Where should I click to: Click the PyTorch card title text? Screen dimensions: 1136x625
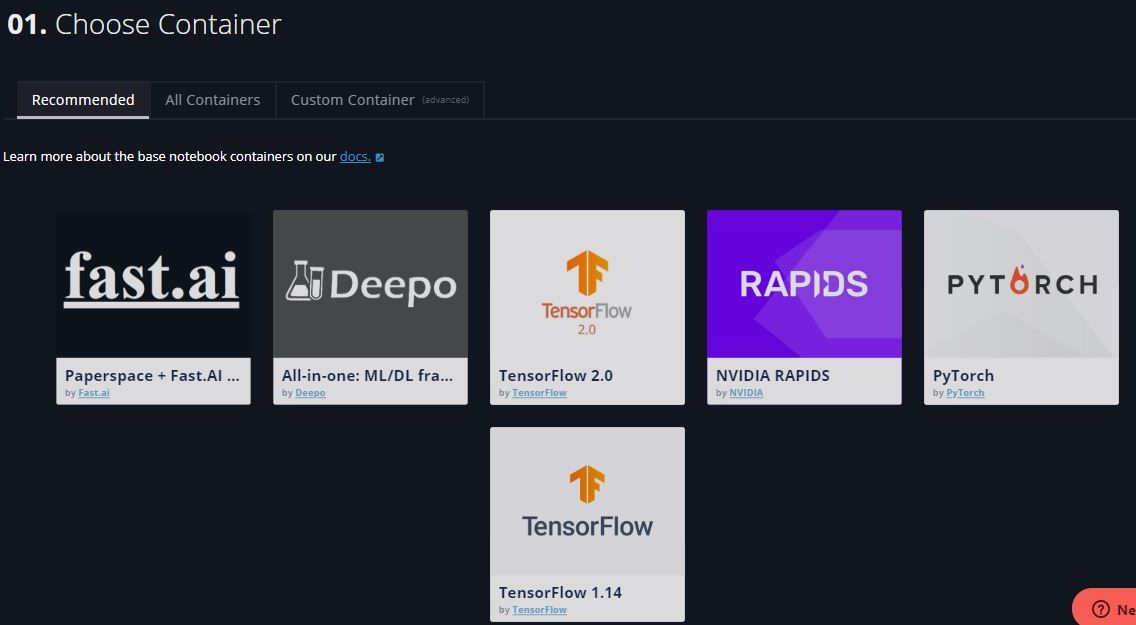[x=963, y=376]
